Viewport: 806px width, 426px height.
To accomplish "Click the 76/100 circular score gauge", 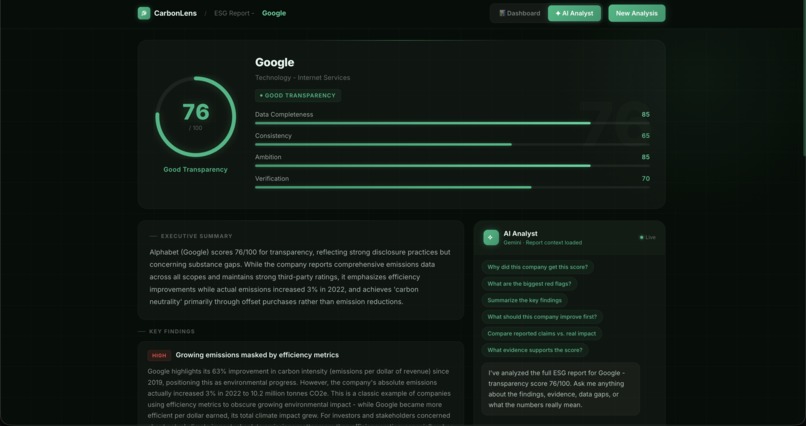I will pyautogui.click(x=195, y=117).
